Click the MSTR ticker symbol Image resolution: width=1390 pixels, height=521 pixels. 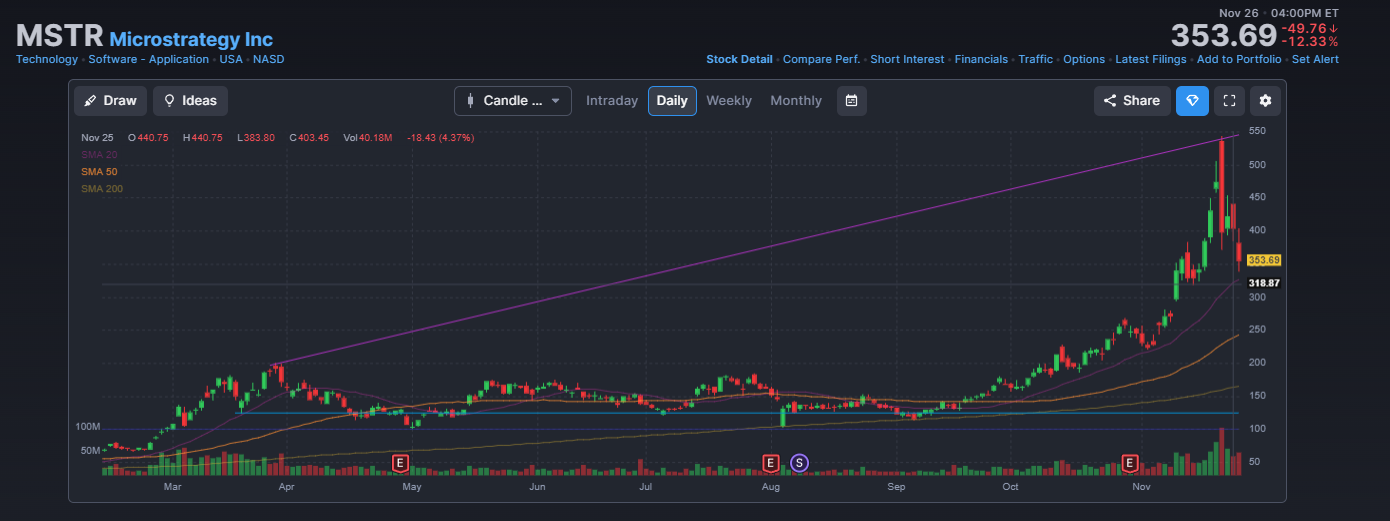(x=60, y=36)
